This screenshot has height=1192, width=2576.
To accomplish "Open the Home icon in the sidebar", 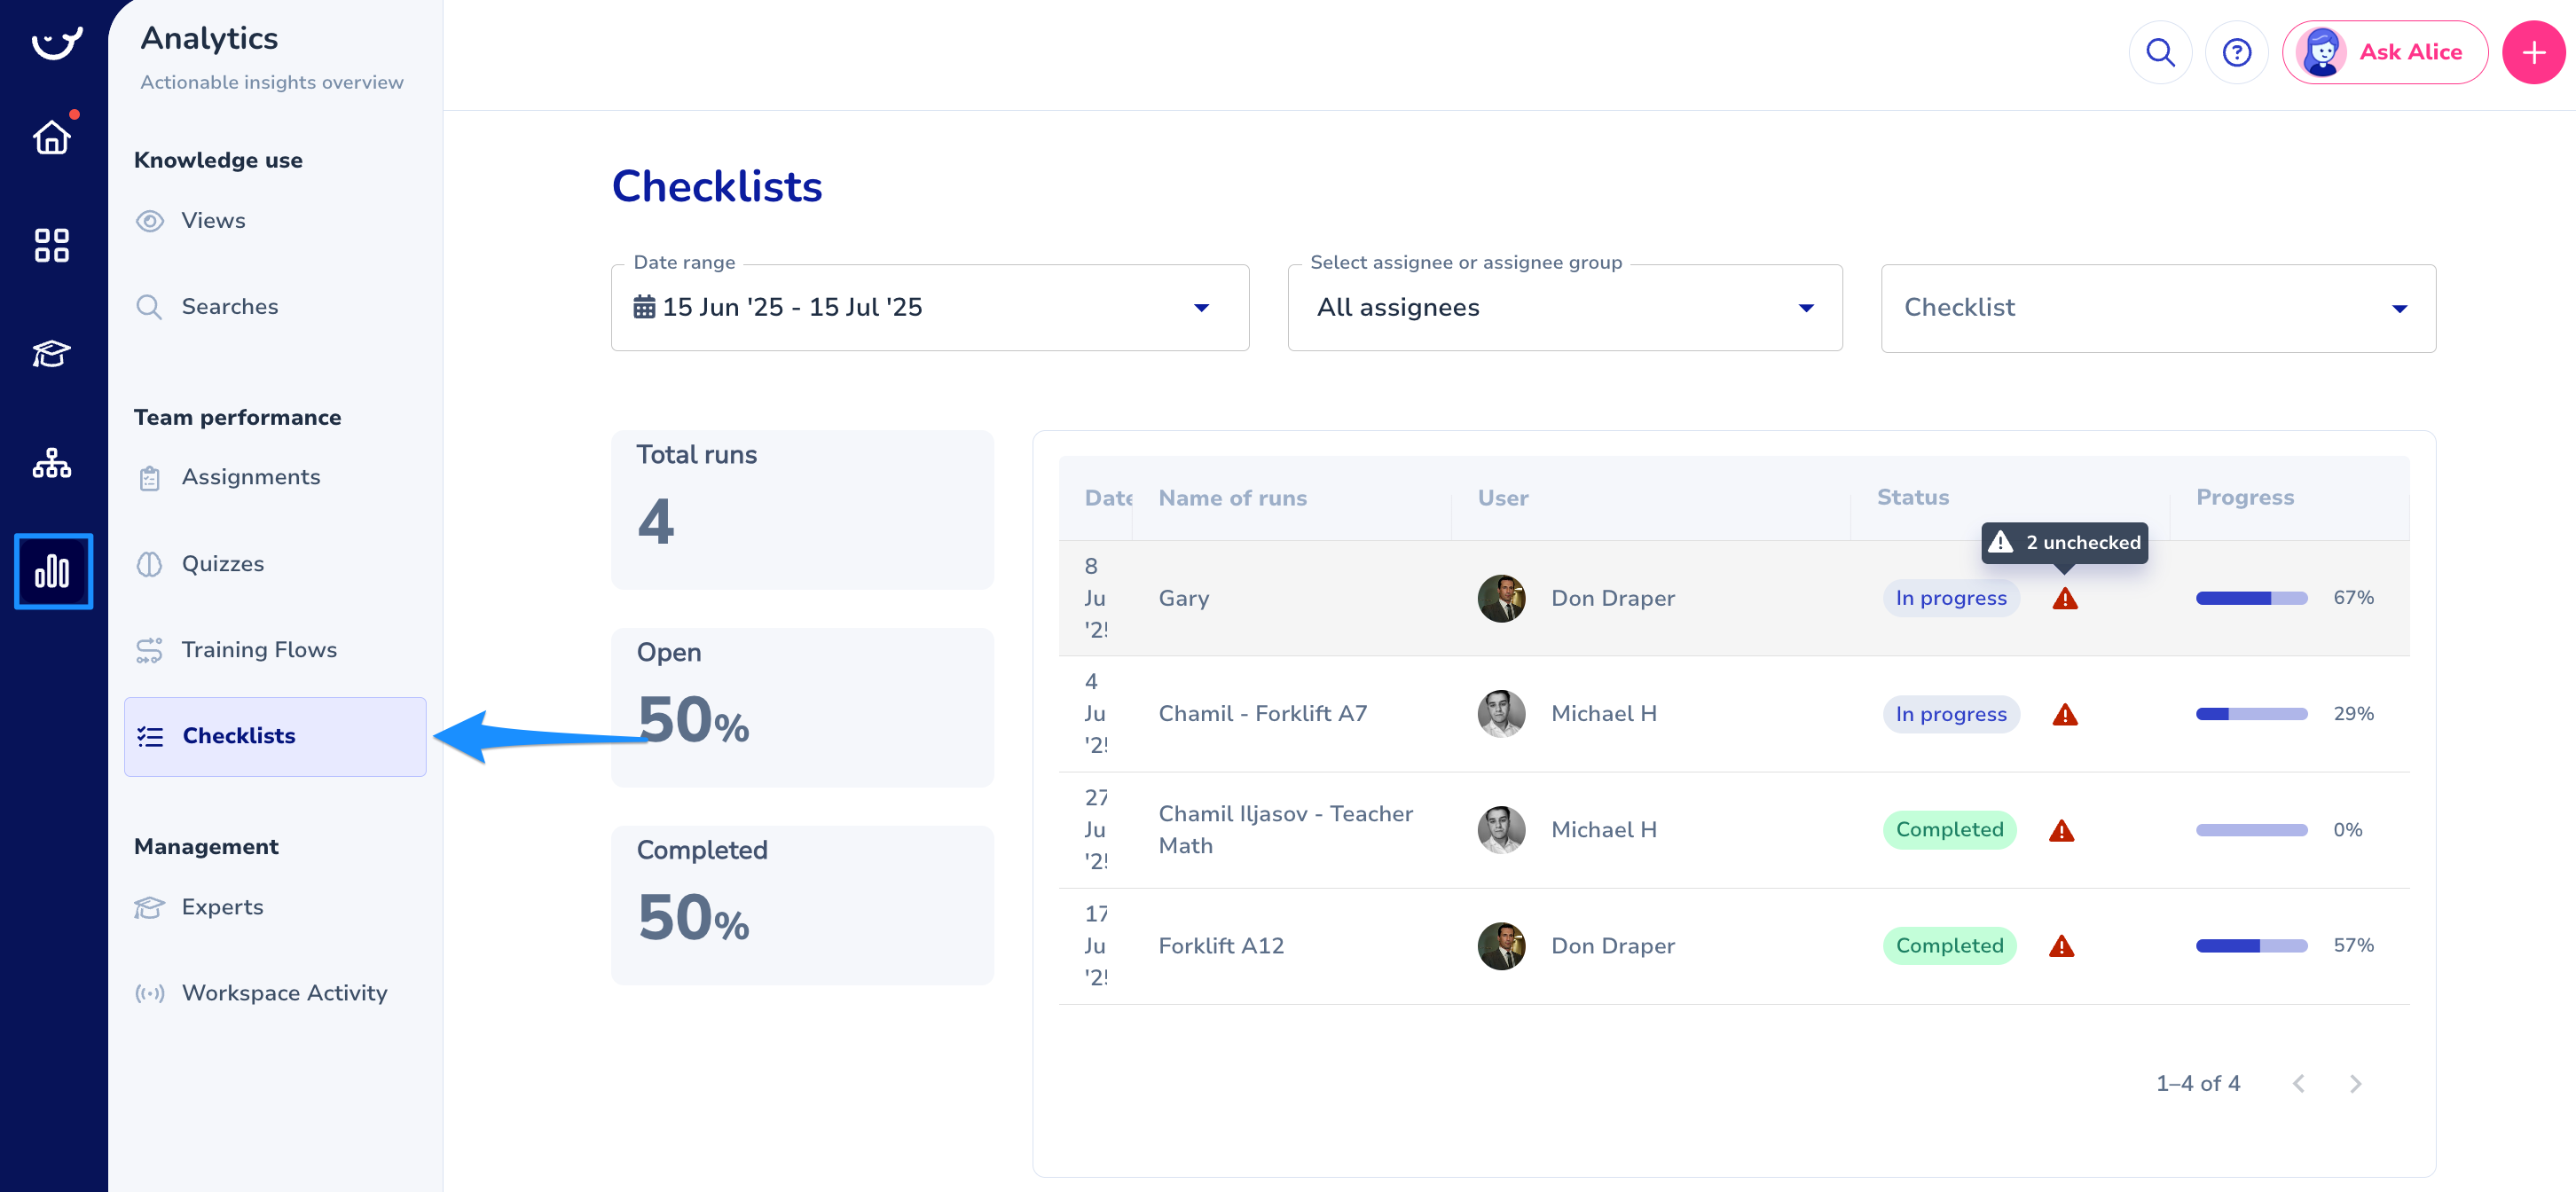I will point(52,137).
